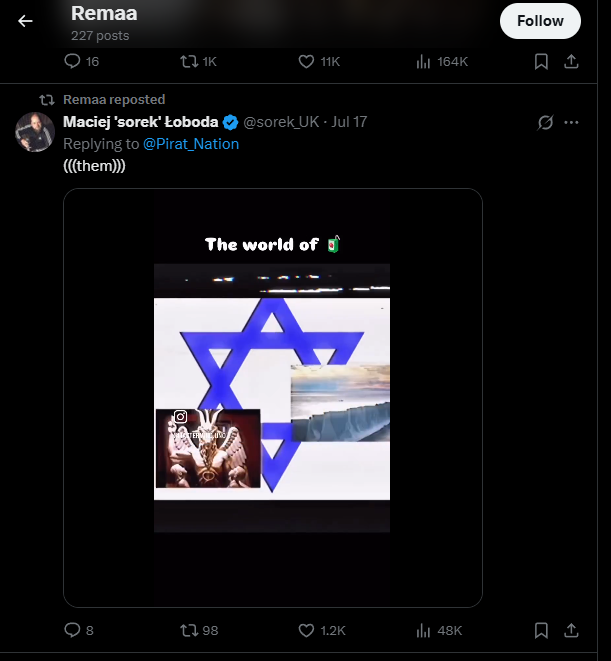Go back using the left arrow
Viewport: 611px width, 661px height.
pyautogui.click(x=25, y=21)
